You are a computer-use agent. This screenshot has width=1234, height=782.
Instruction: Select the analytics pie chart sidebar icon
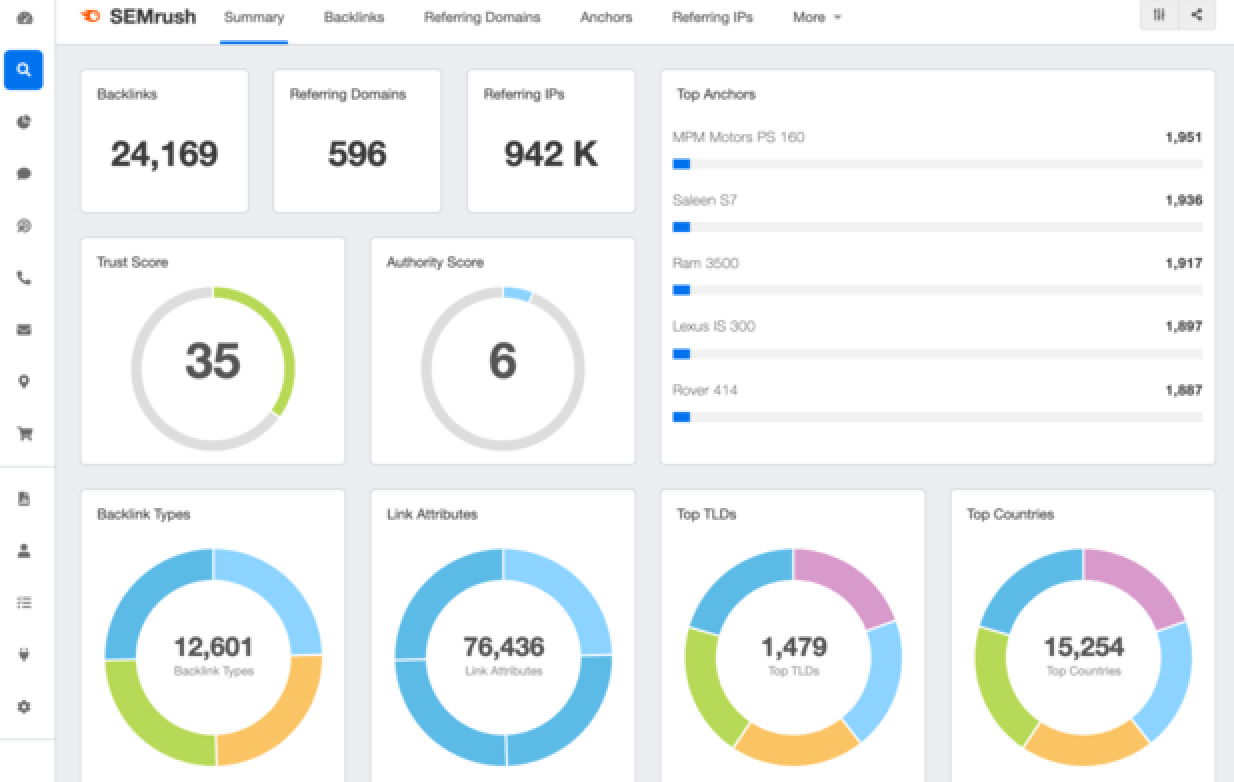tap(23, 122)
